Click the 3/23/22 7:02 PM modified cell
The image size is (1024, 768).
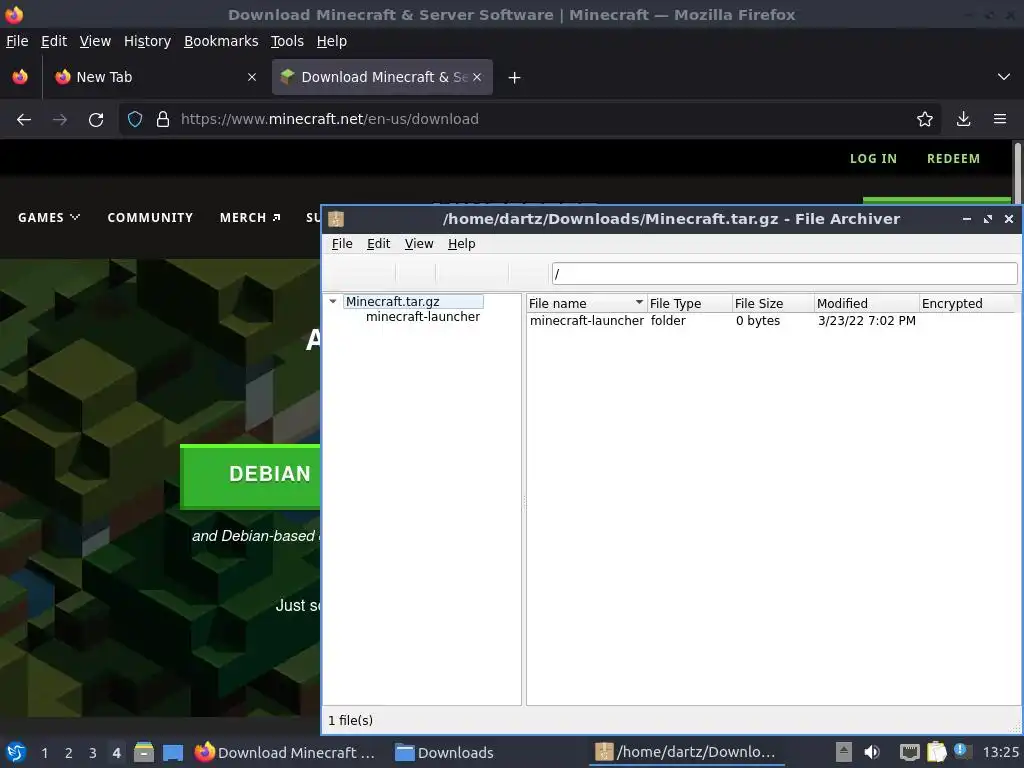point(867,321)
